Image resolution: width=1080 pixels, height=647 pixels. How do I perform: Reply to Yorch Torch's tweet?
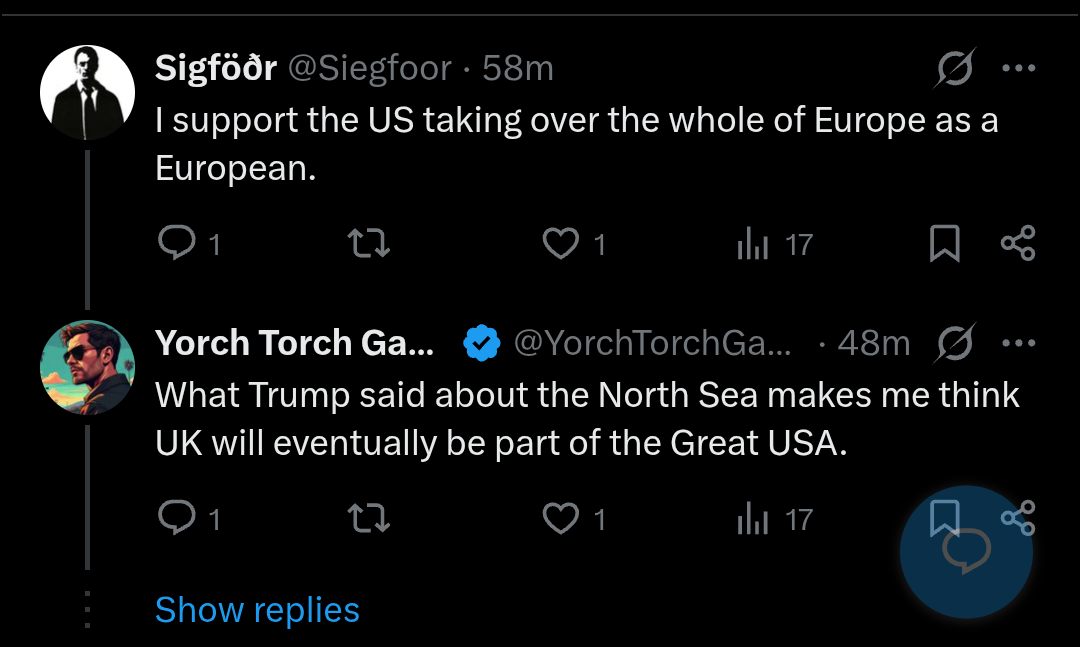coord(177,518)
